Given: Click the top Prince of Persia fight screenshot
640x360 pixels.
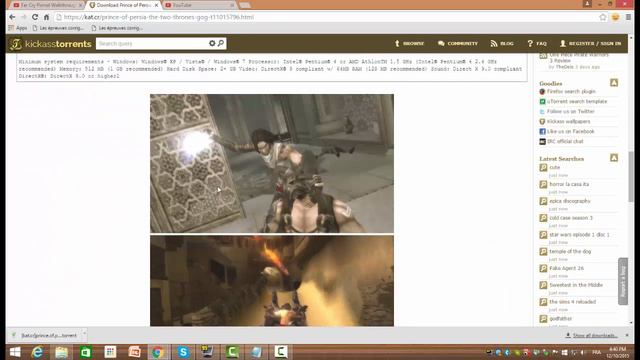Looking at the screenshot, I should [272, 163].
